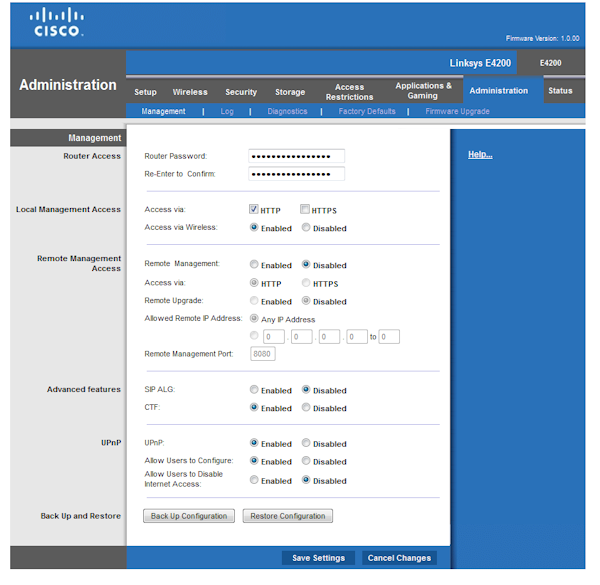This screenshot has width=600, height=585.
Task: Select the Firmware Upgrade sub-tab
Action: click(457, 111)
